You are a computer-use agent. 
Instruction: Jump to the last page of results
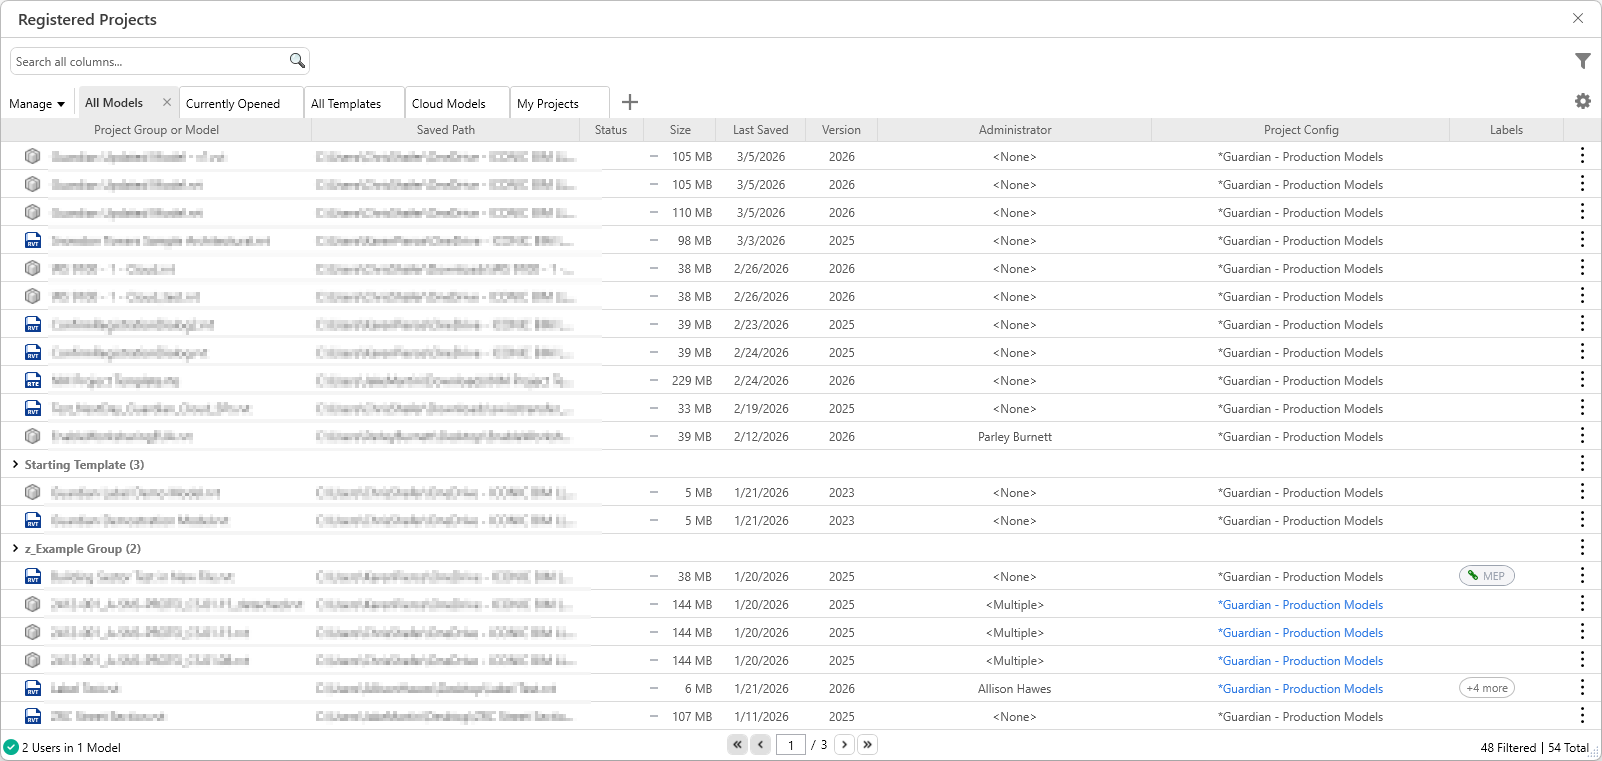868,744
